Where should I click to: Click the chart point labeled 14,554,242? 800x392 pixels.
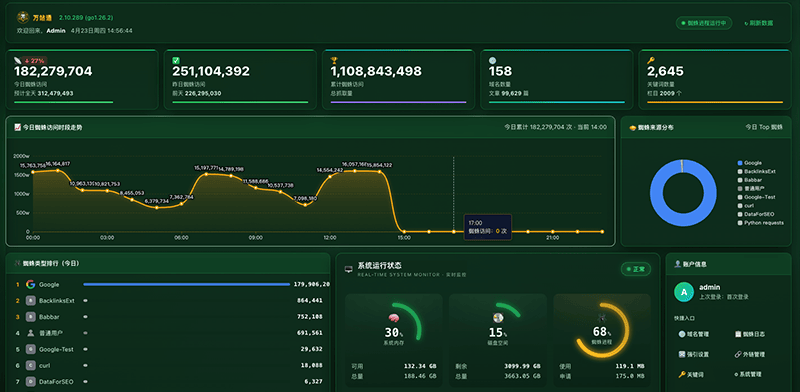tap(330, 177)
